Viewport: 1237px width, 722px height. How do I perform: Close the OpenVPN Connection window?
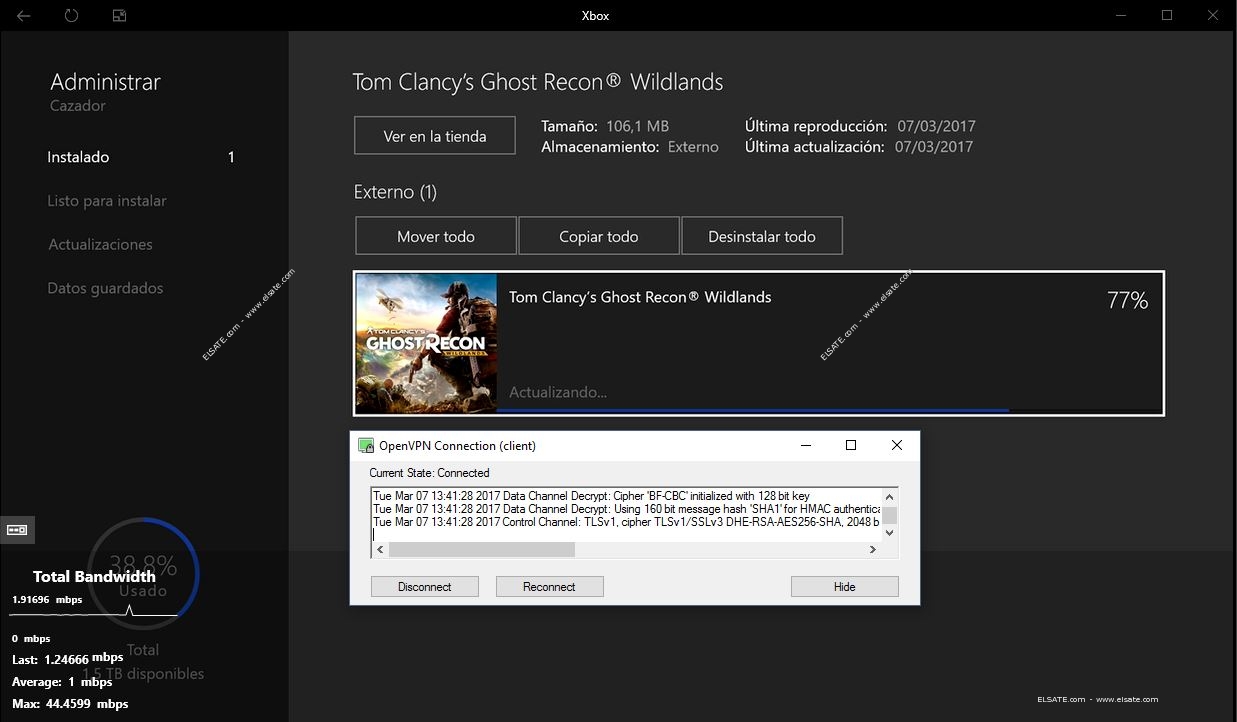coord(897,445)
